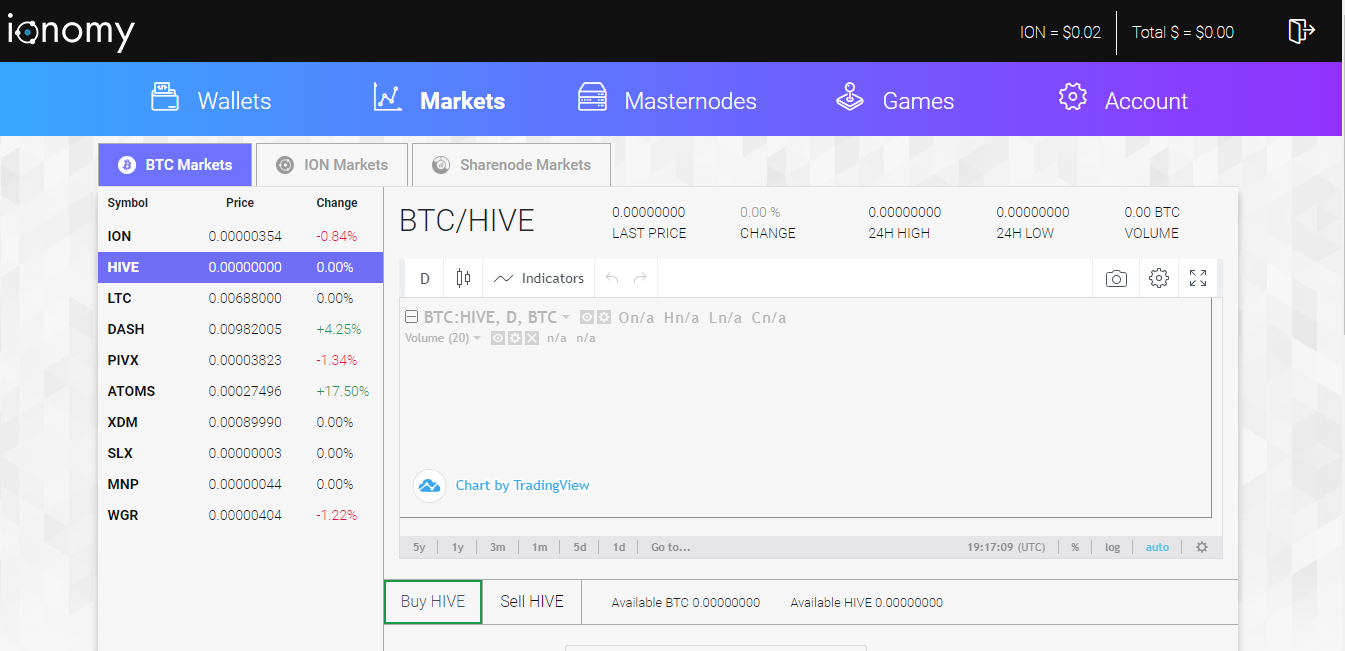Select the LTC market row

(240, 298)
